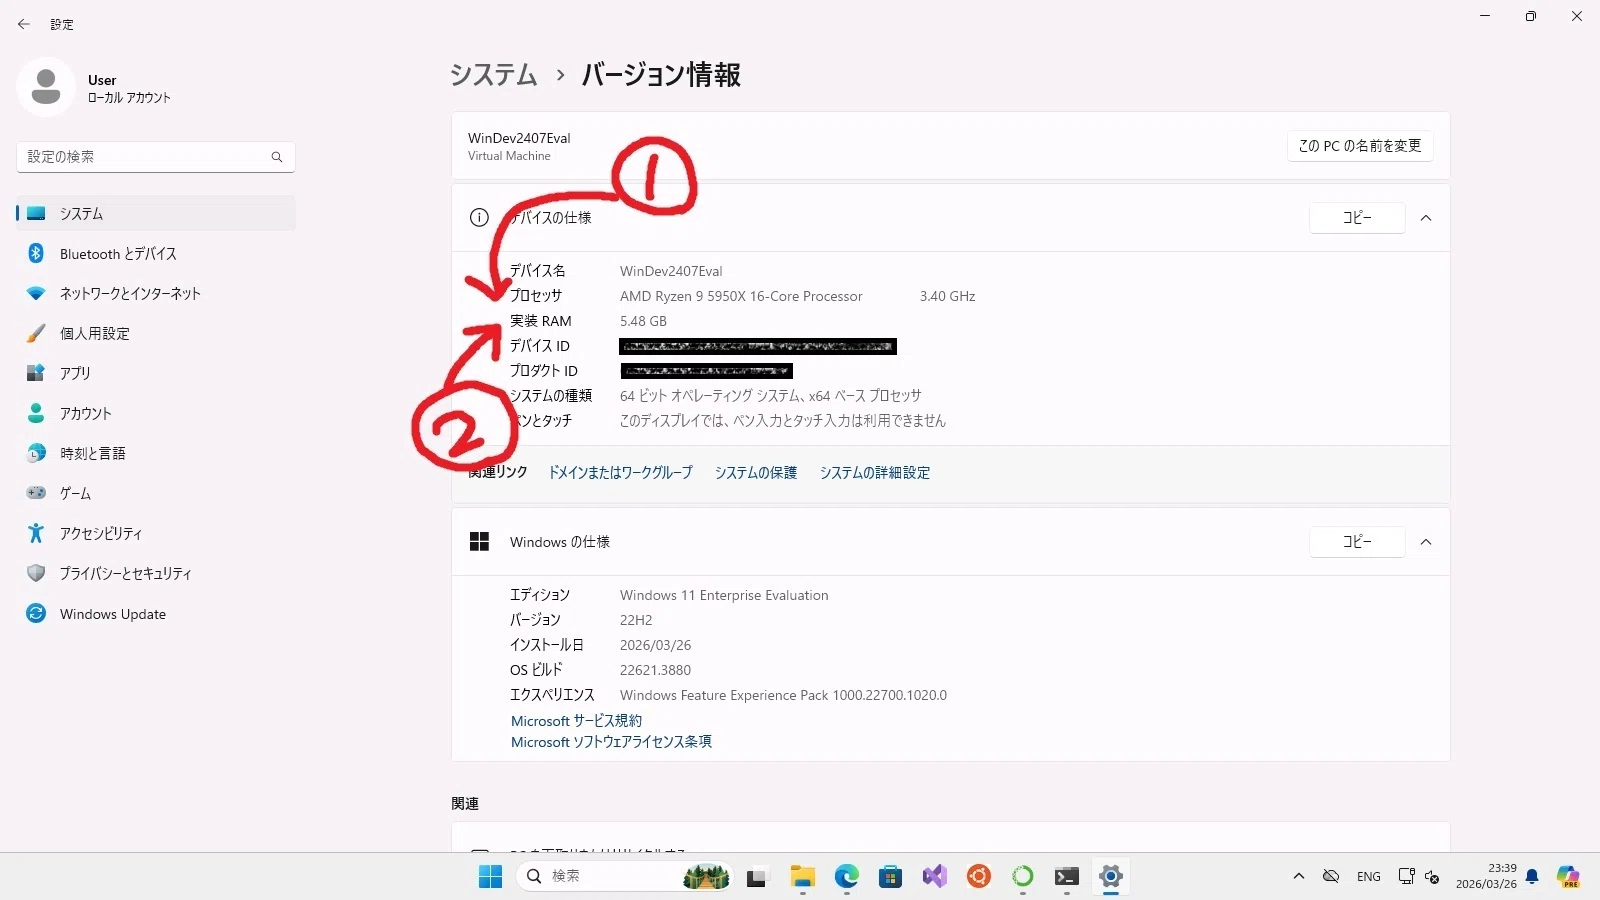Click the game controller icon
The height and width of the screenshot is (900, 1600).
coord(36,493)
